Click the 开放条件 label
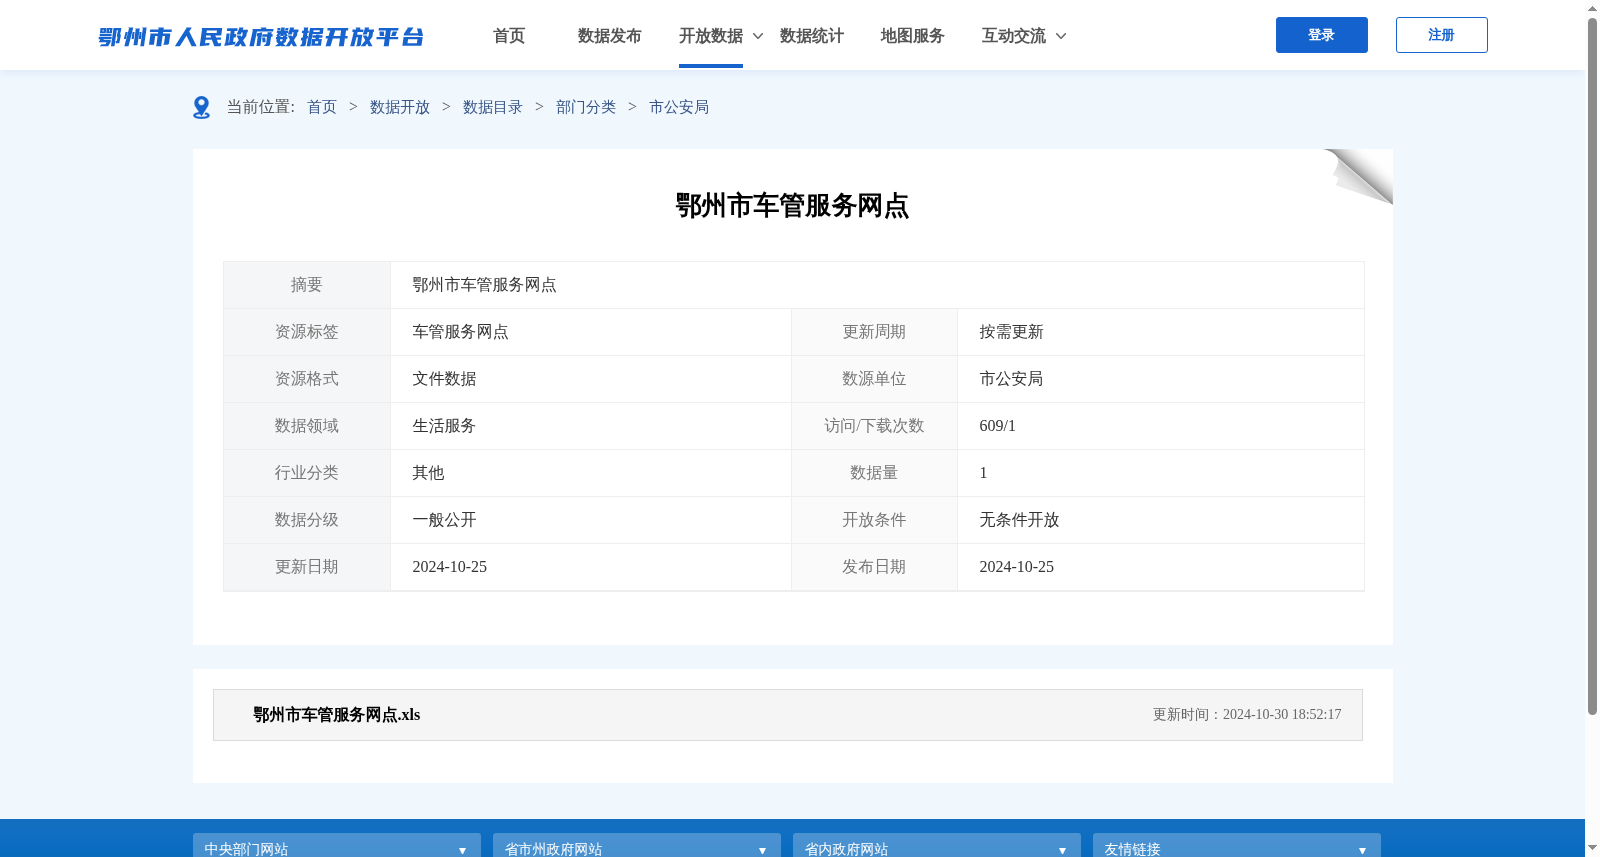The image size is (1600, 857). coord(874,520)
